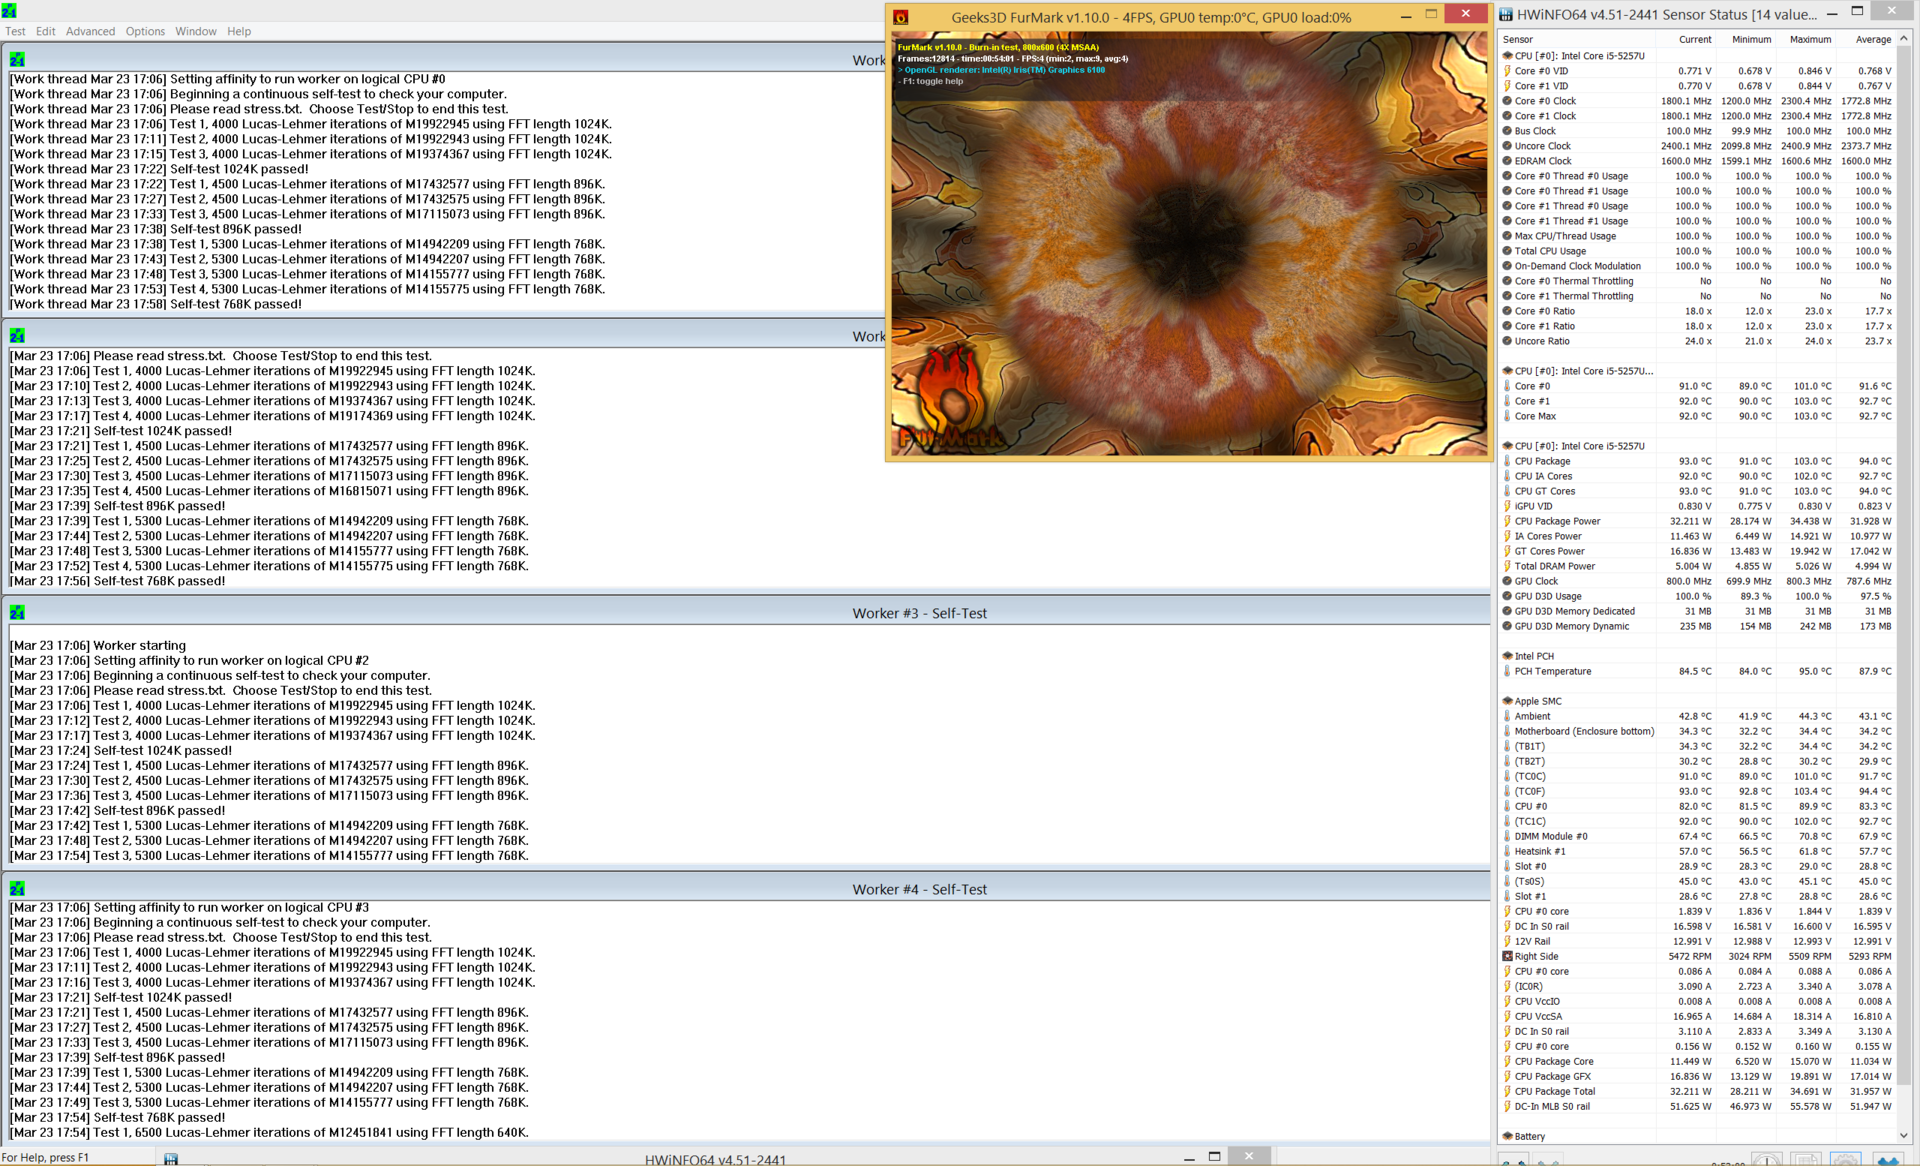This screenshot has width=1920, height=1166.
Task: Click the Battery group icon
Action: coord(1507,1136)
